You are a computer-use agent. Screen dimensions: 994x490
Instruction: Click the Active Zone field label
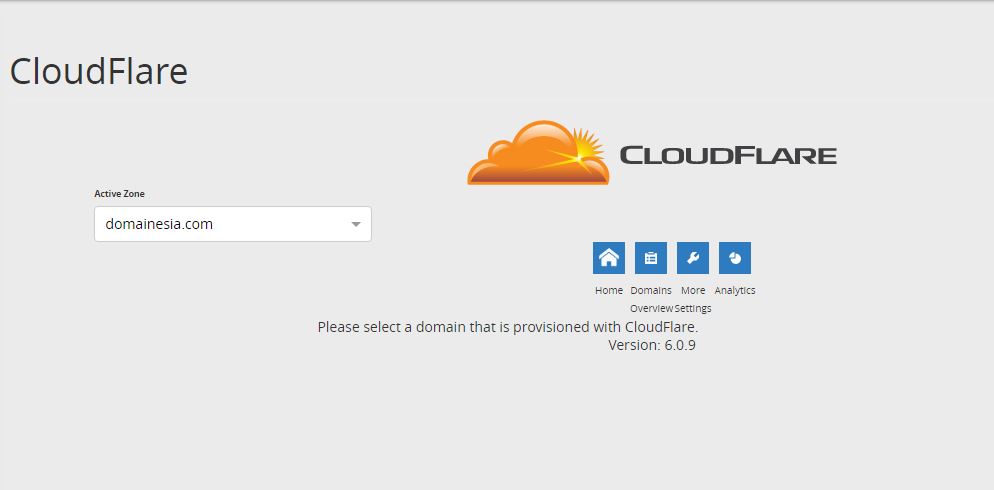(x=119, y=194)
